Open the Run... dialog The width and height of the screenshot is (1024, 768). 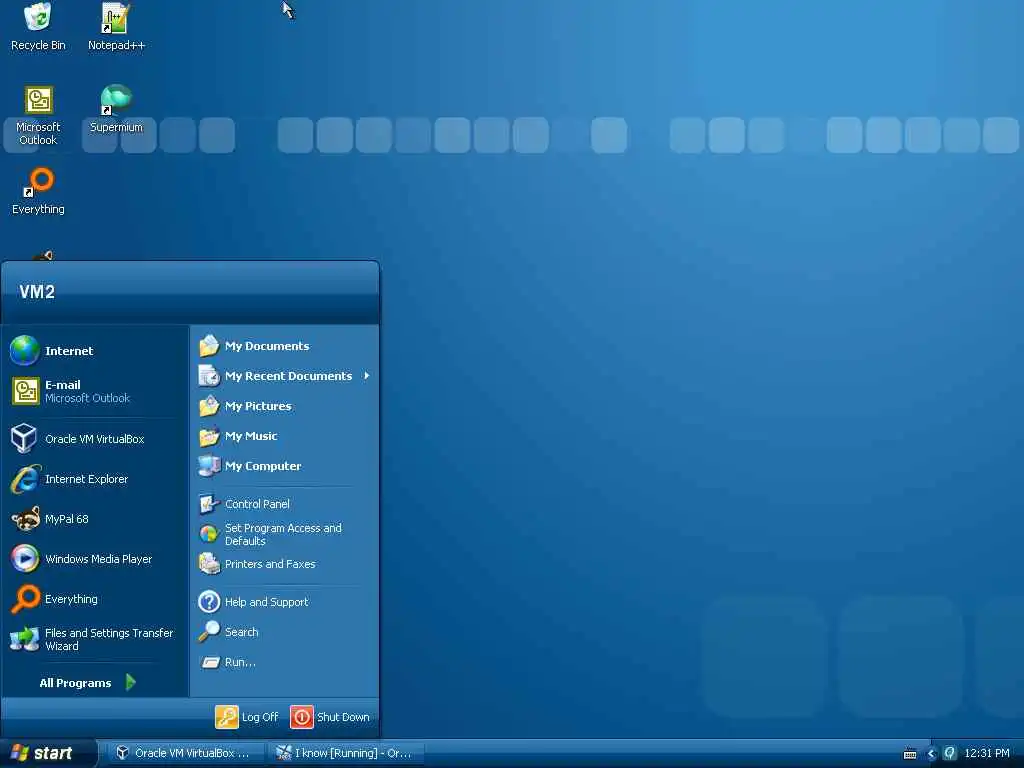[285, 662]
